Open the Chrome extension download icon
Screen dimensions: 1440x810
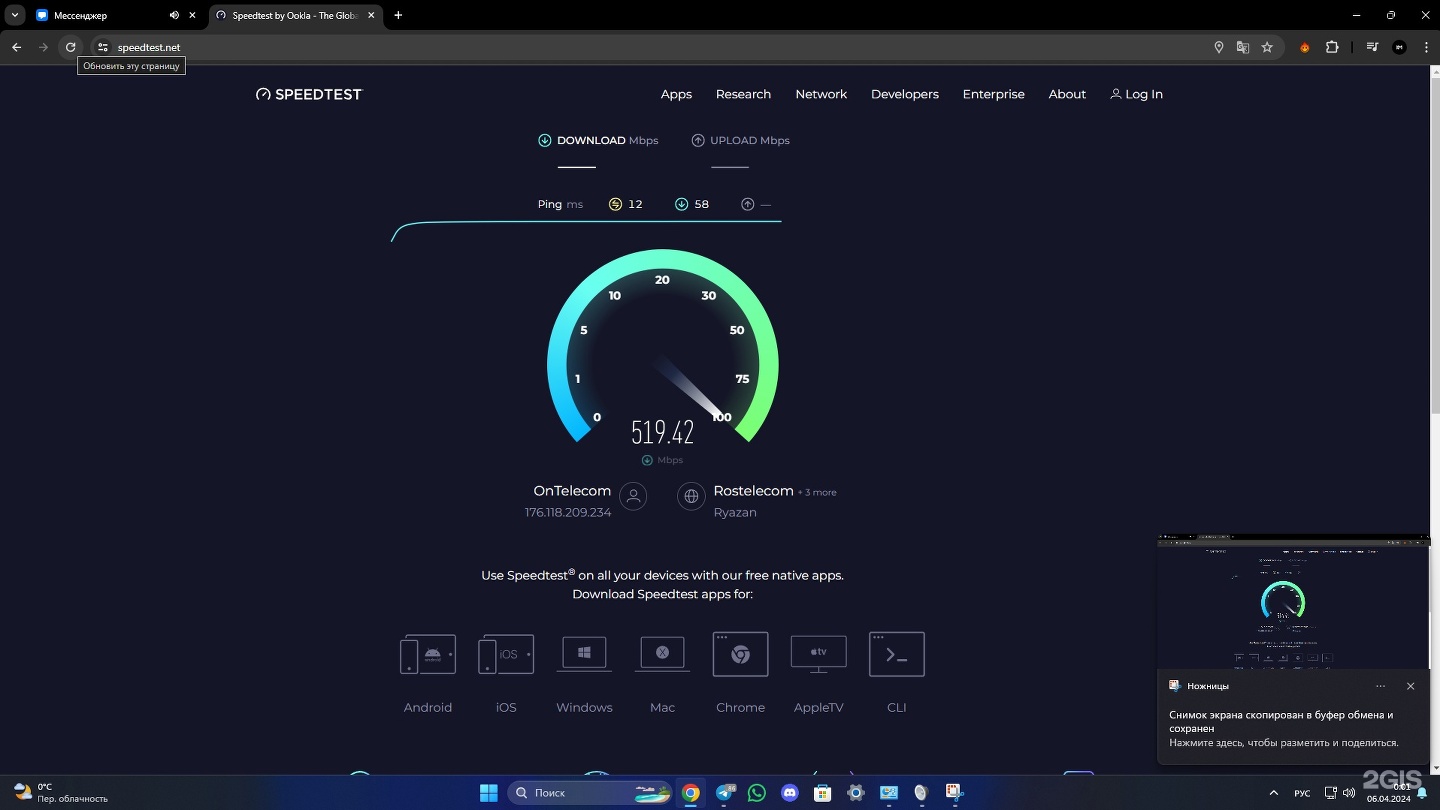point(740,655)
